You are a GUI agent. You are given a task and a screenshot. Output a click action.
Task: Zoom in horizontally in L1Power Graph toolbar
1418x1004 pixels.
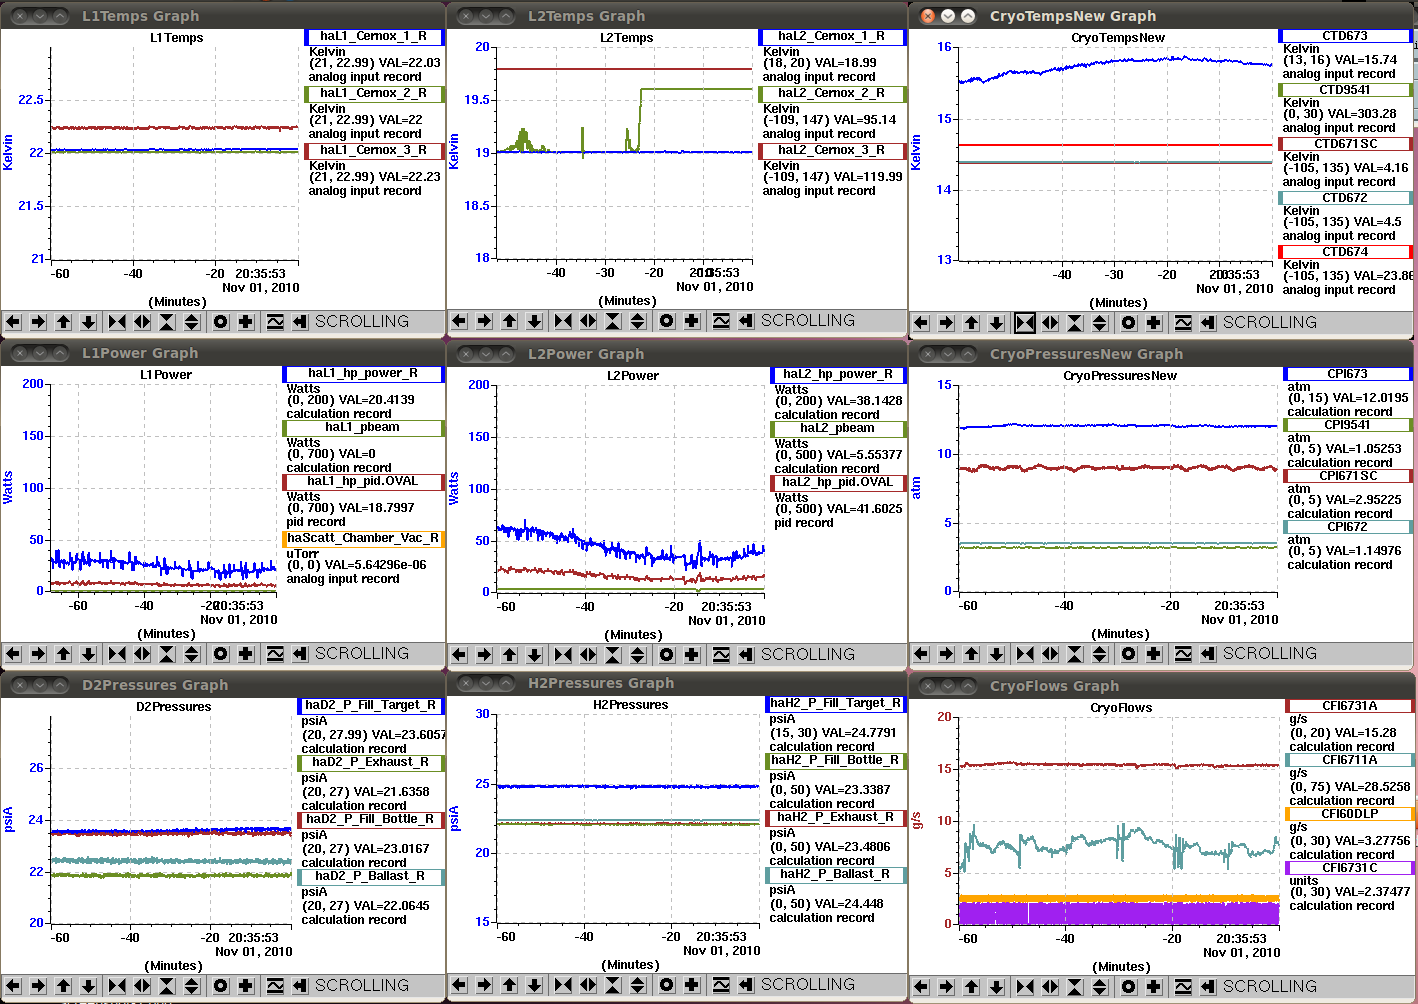point(117,654)
